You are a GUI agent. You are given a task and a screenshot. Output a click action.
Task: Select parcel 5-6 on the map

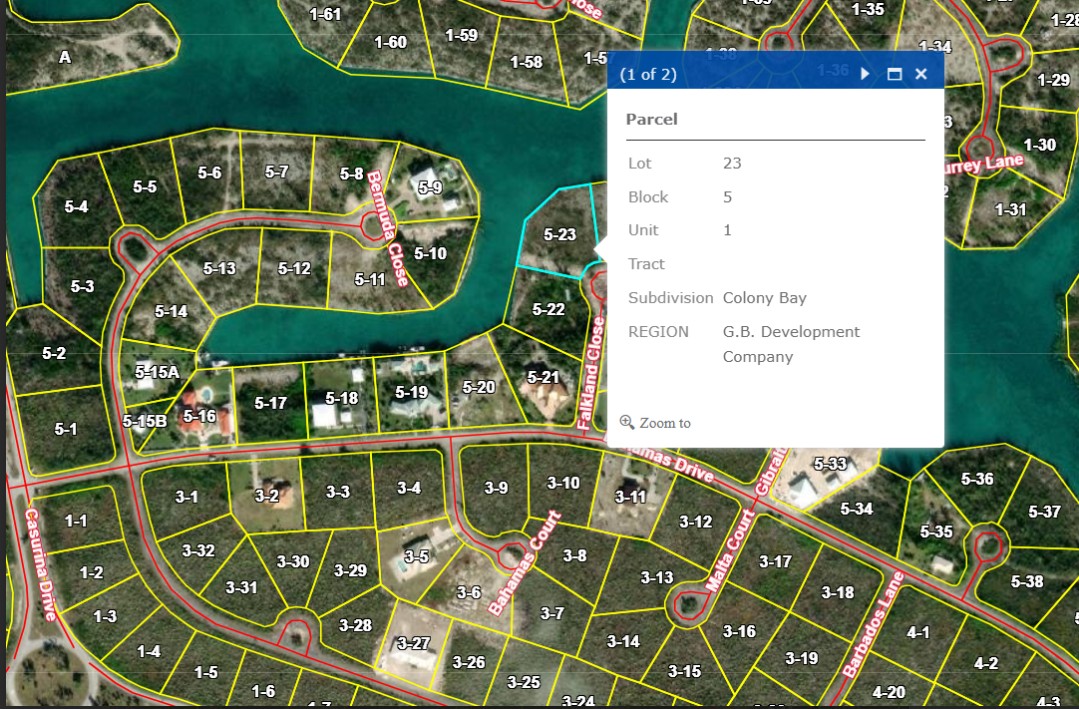[x=209, y=173]
